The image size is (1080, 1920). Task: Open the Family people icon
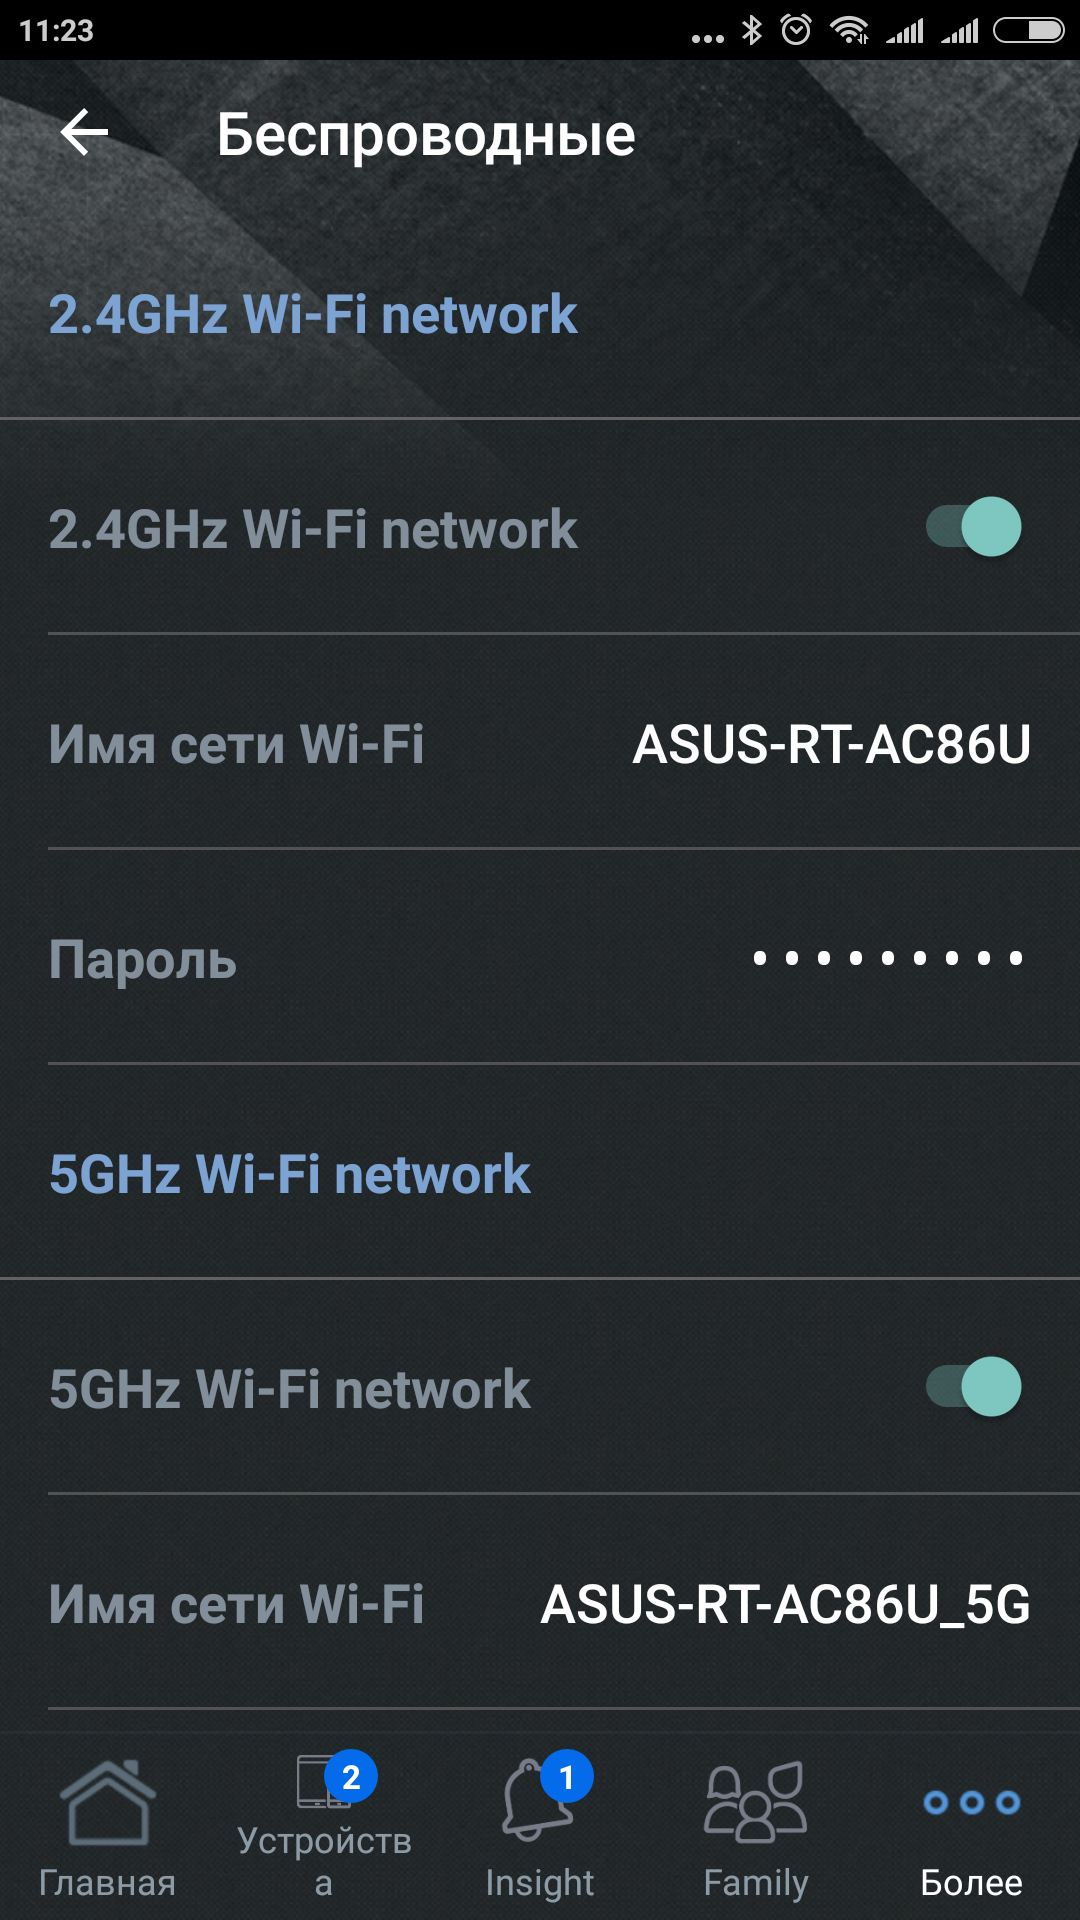pos(755,1803)
